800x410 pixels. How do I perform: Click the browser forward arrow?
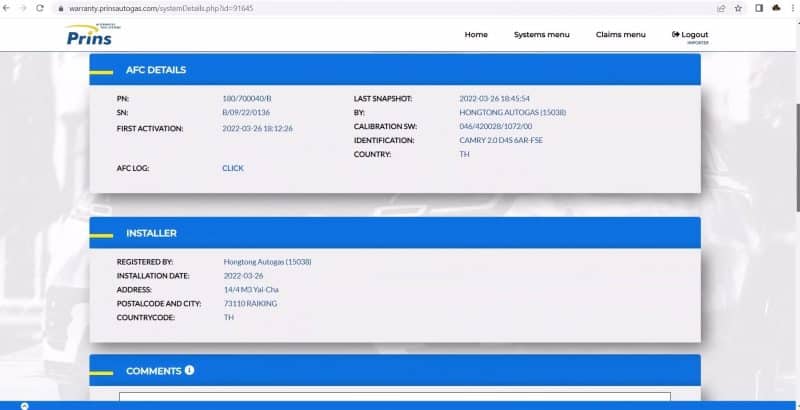point(23,8)
